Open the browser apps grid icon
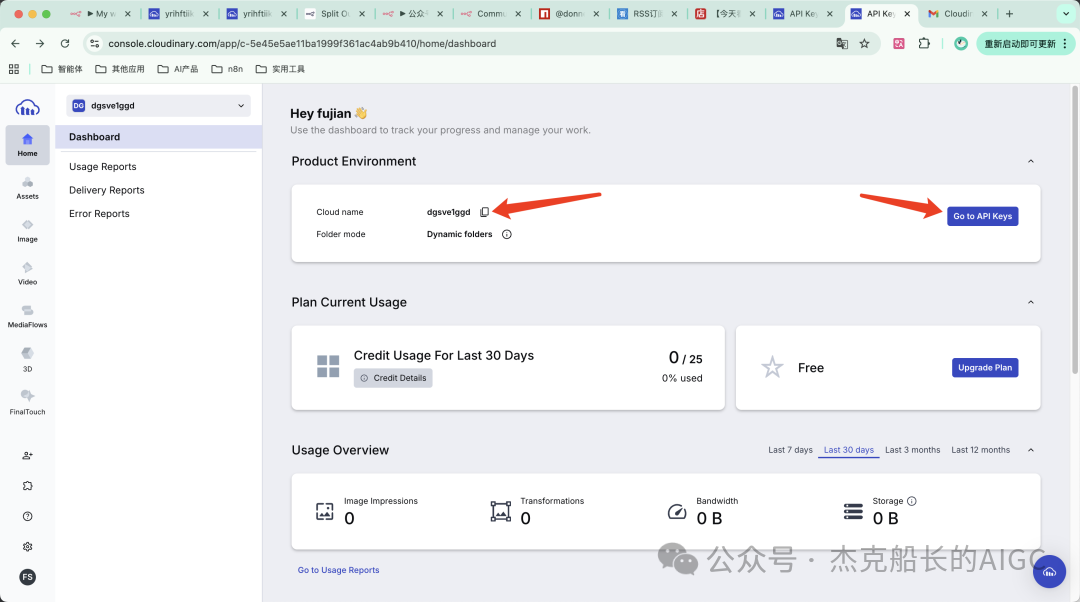 [14, 69]
